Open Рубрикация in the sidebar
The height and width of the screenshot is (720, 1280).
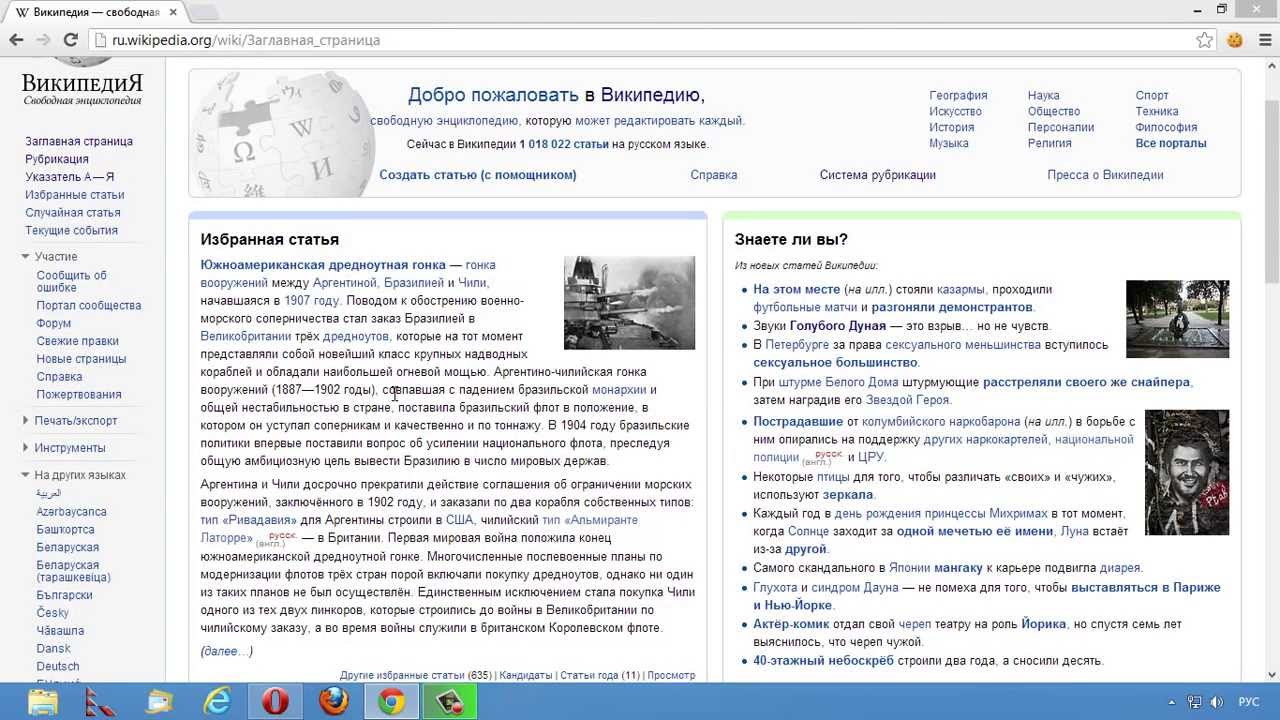(57, 159)
